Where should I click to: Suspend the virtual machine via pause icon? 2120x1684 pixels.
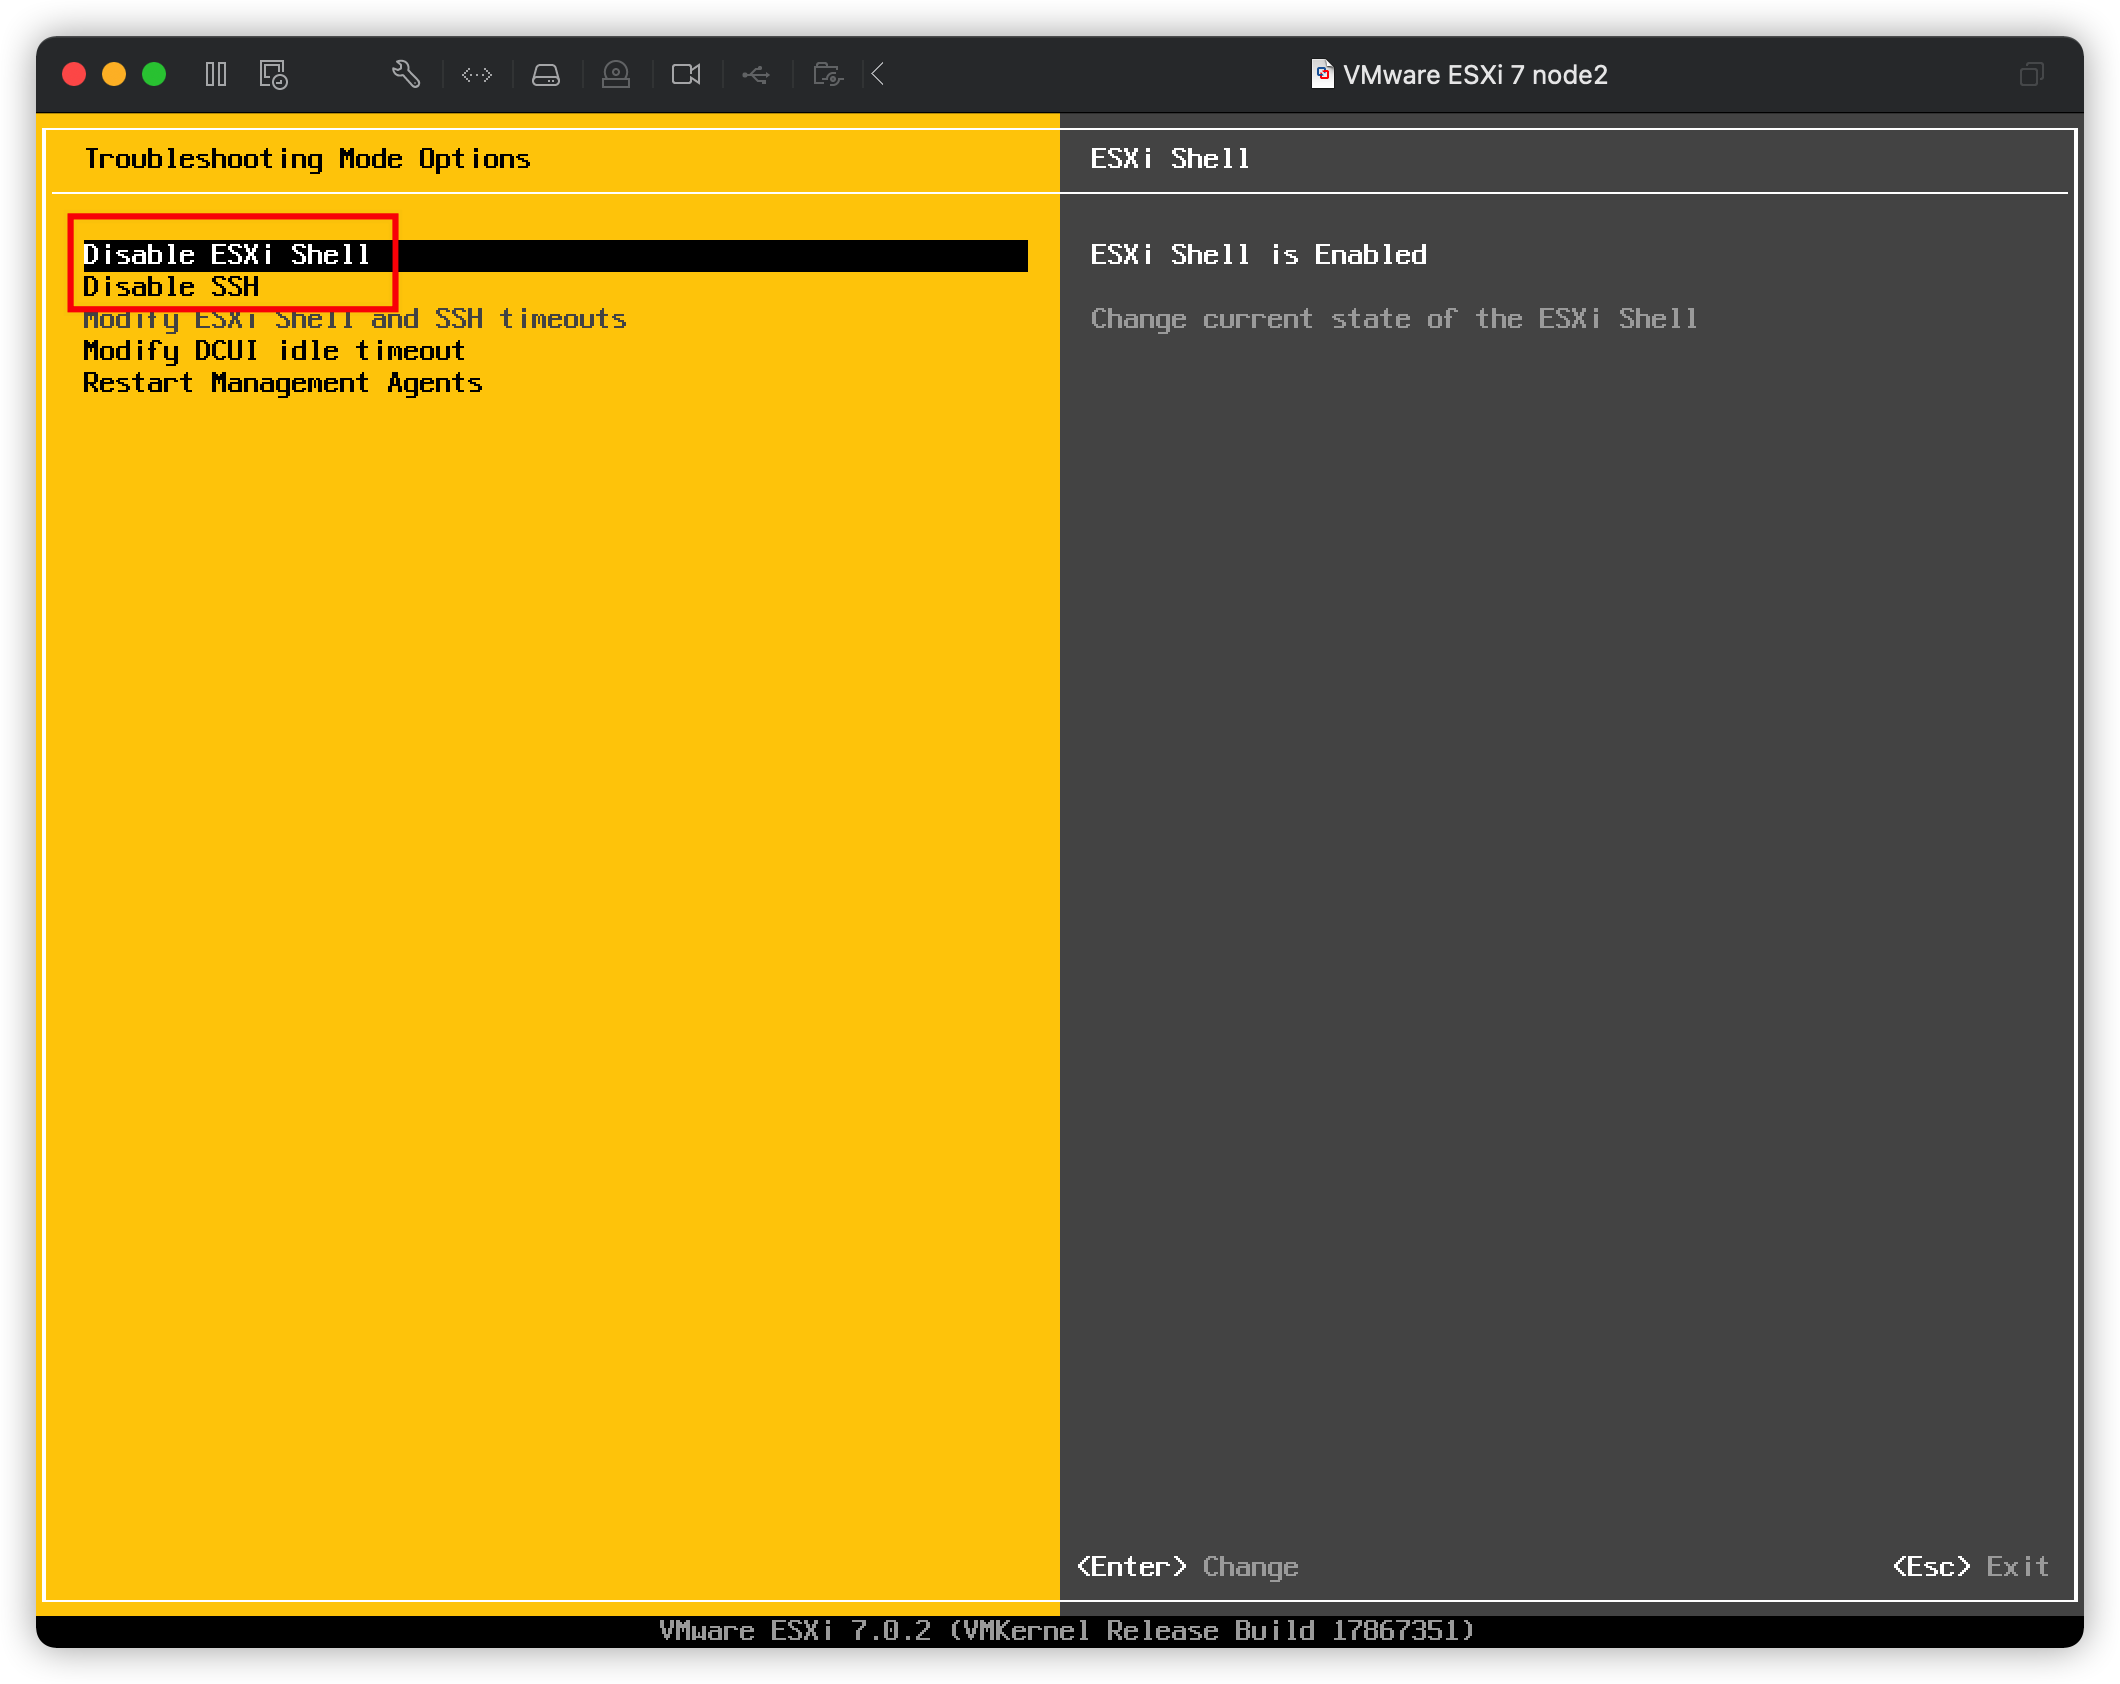pyautogui.click(x=216, y=74)
